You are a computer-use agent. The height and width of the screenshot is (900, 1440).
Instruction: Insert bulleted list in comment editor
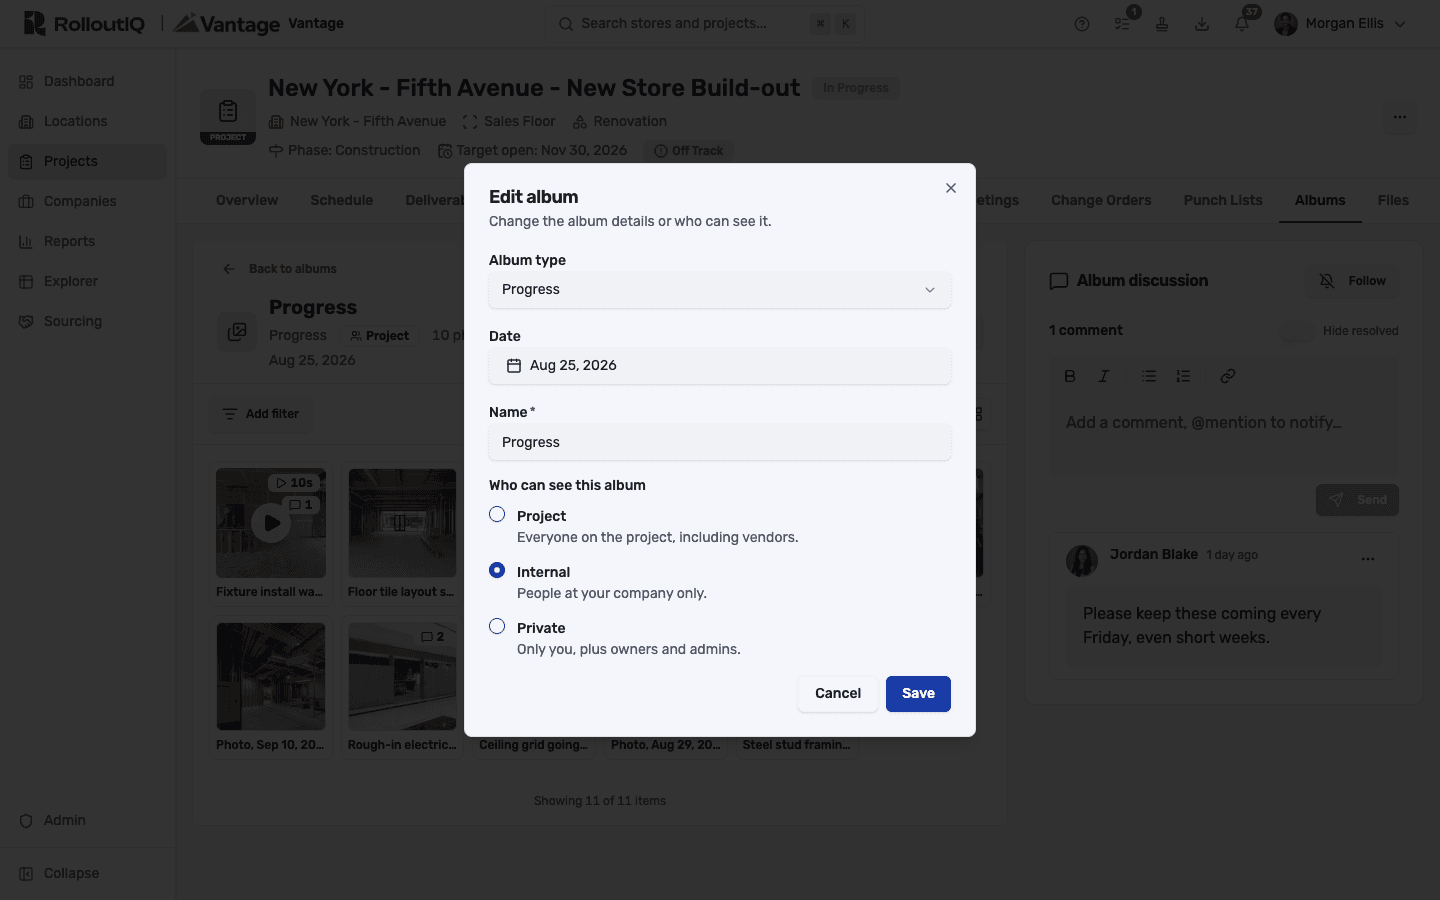1149,376
